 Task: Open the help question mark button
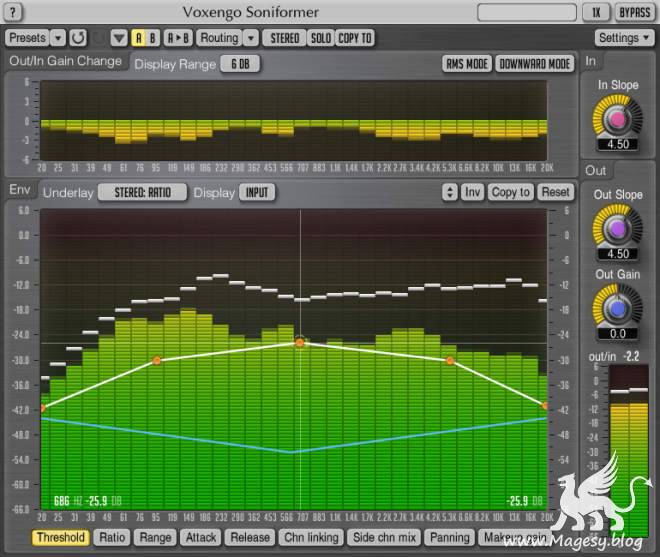pyautogui.click(x=13, y=12)
